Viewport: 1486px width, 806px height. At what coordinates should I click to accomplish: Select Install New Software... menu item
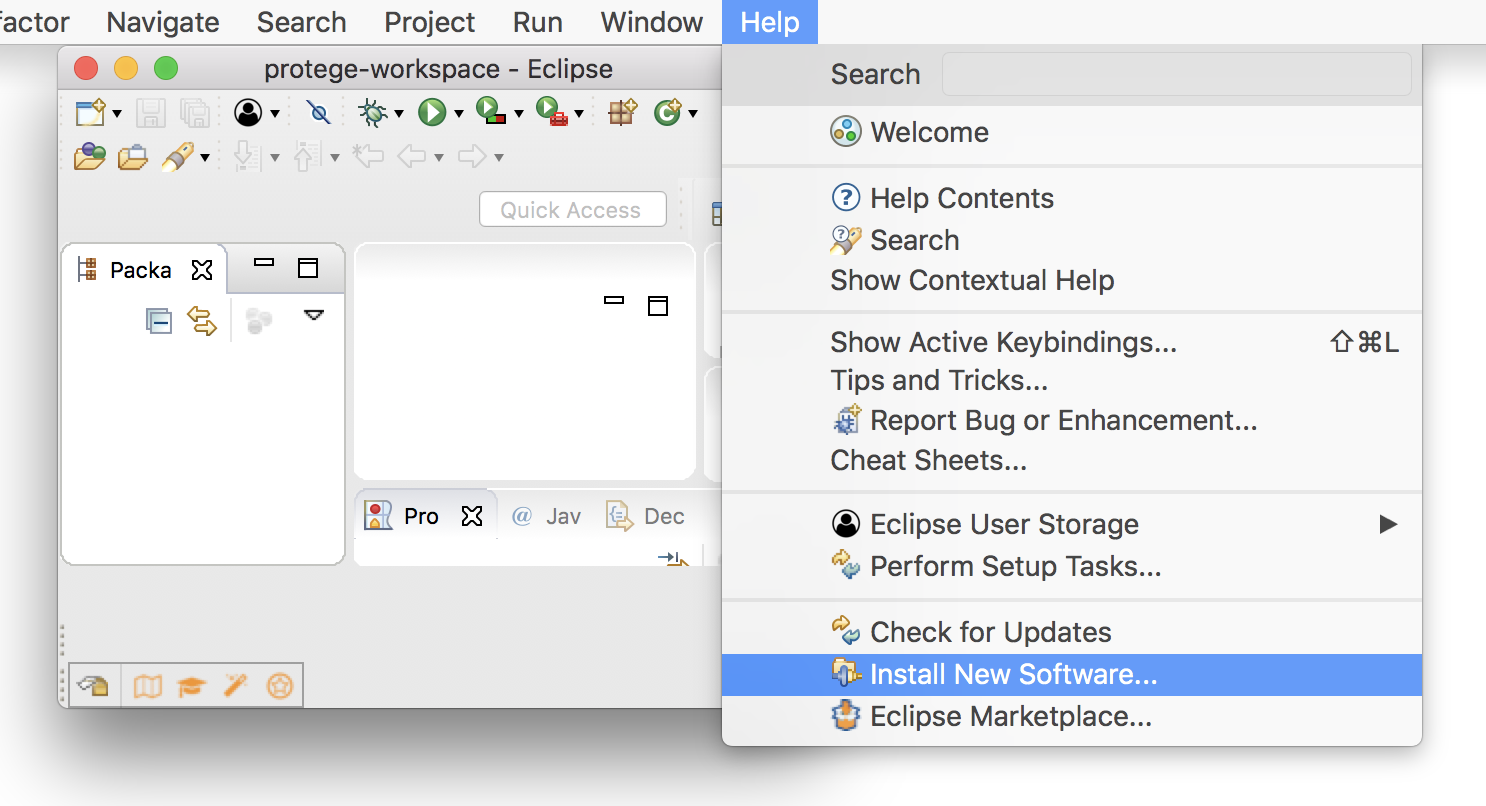coord(1072,675)
